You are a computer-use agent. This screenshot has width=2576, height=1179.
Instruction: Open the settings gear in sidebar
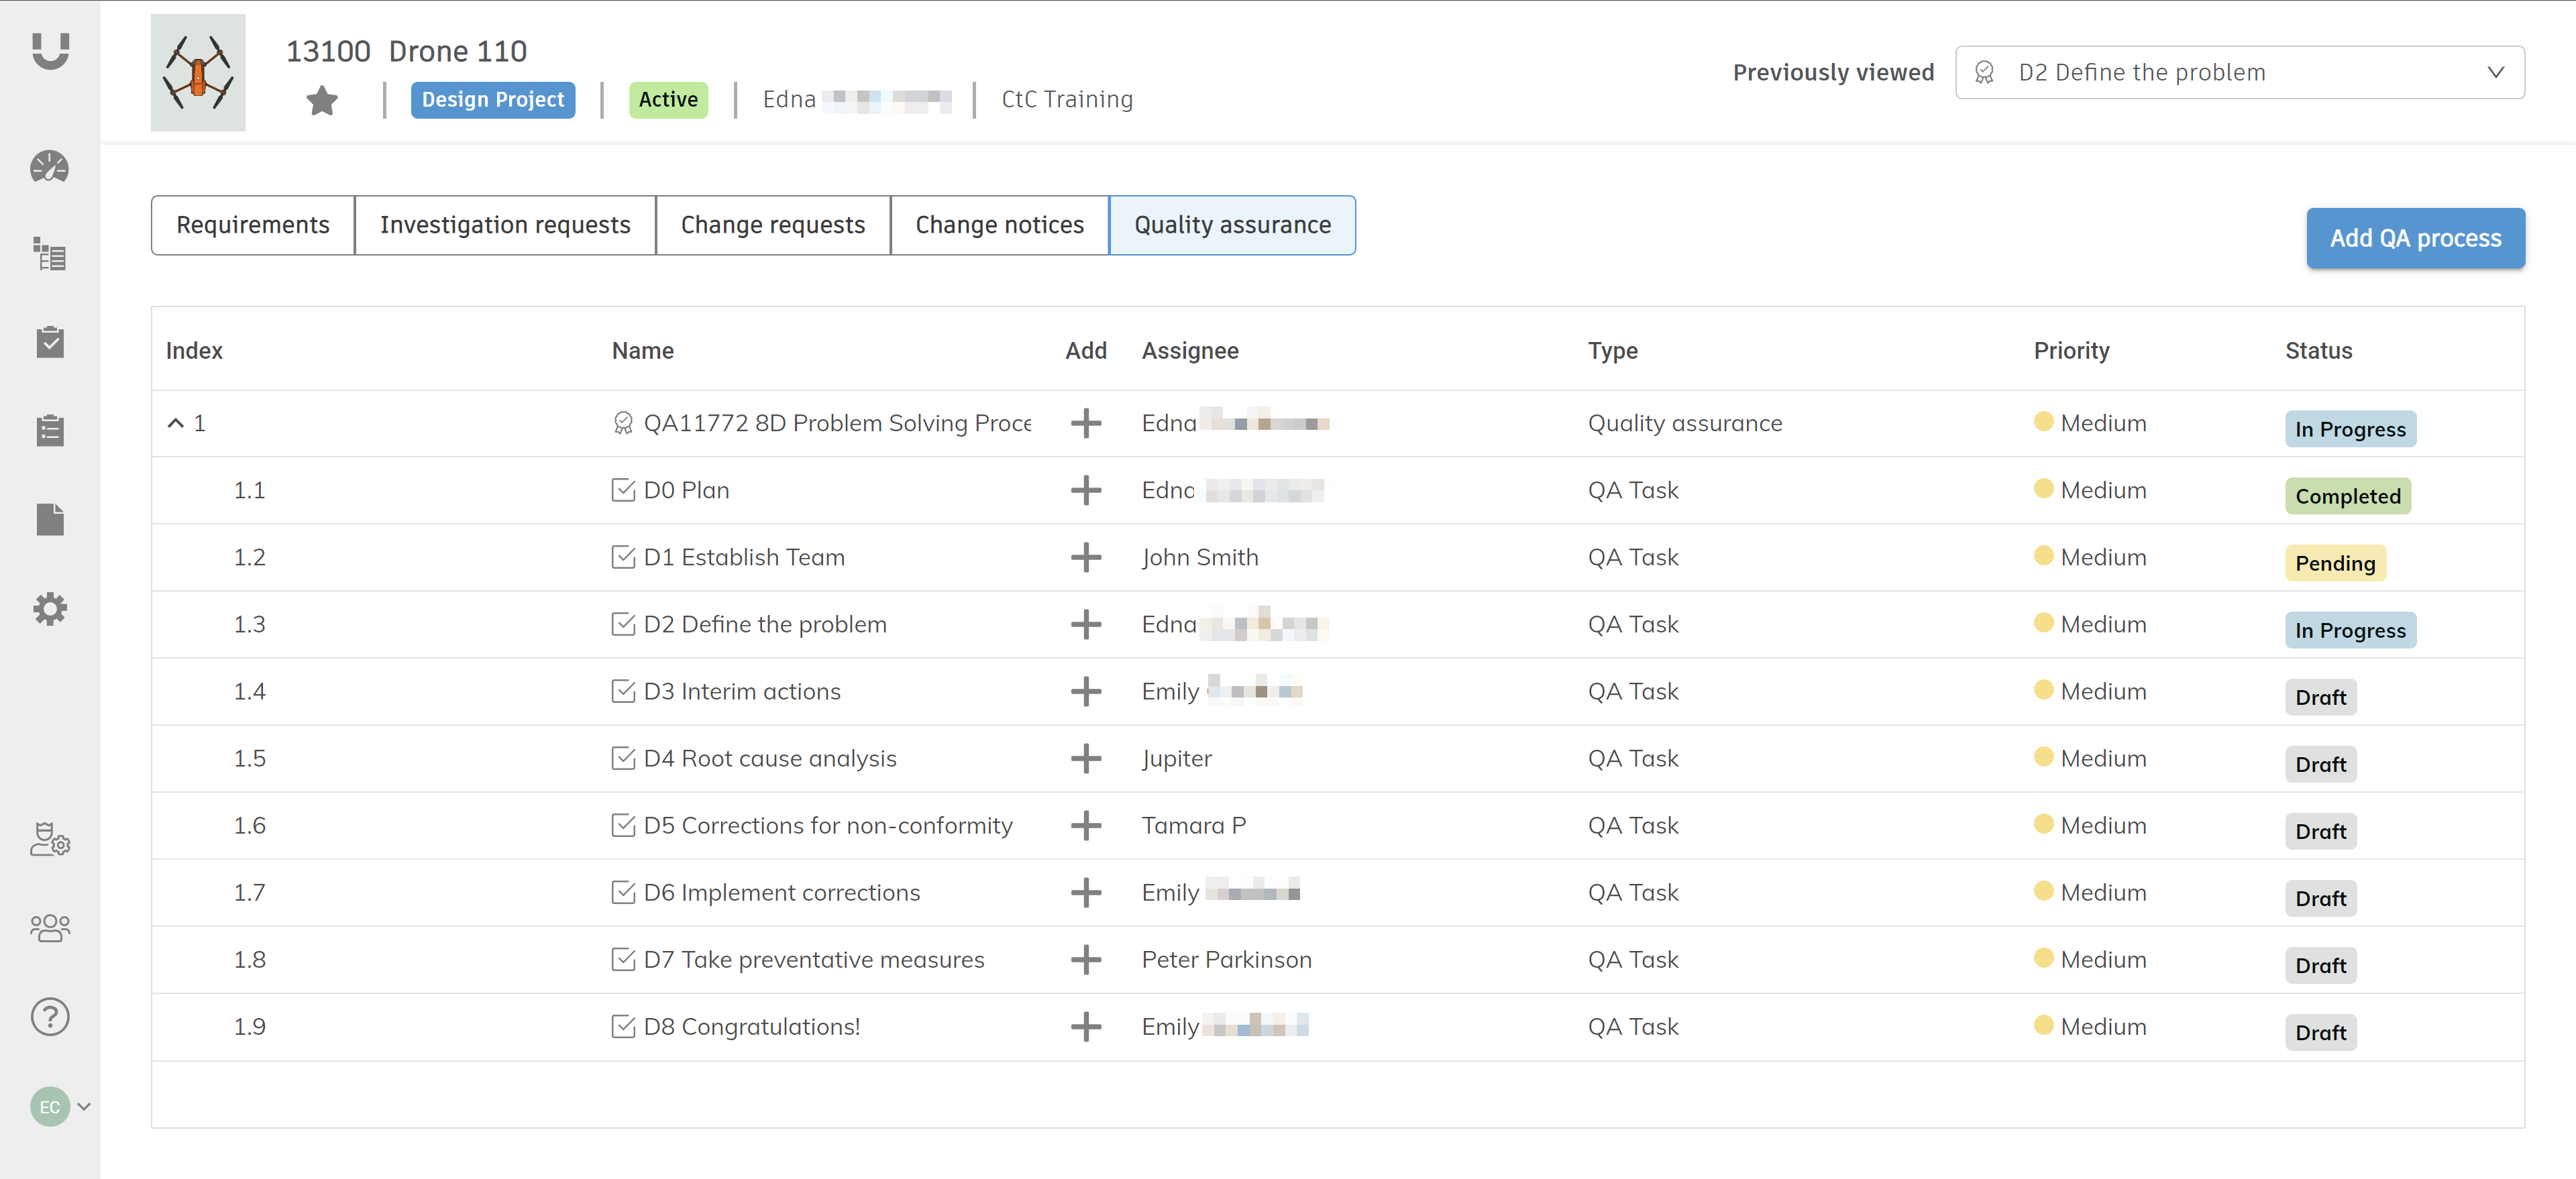pyautogui.click(x=49, y=608)
